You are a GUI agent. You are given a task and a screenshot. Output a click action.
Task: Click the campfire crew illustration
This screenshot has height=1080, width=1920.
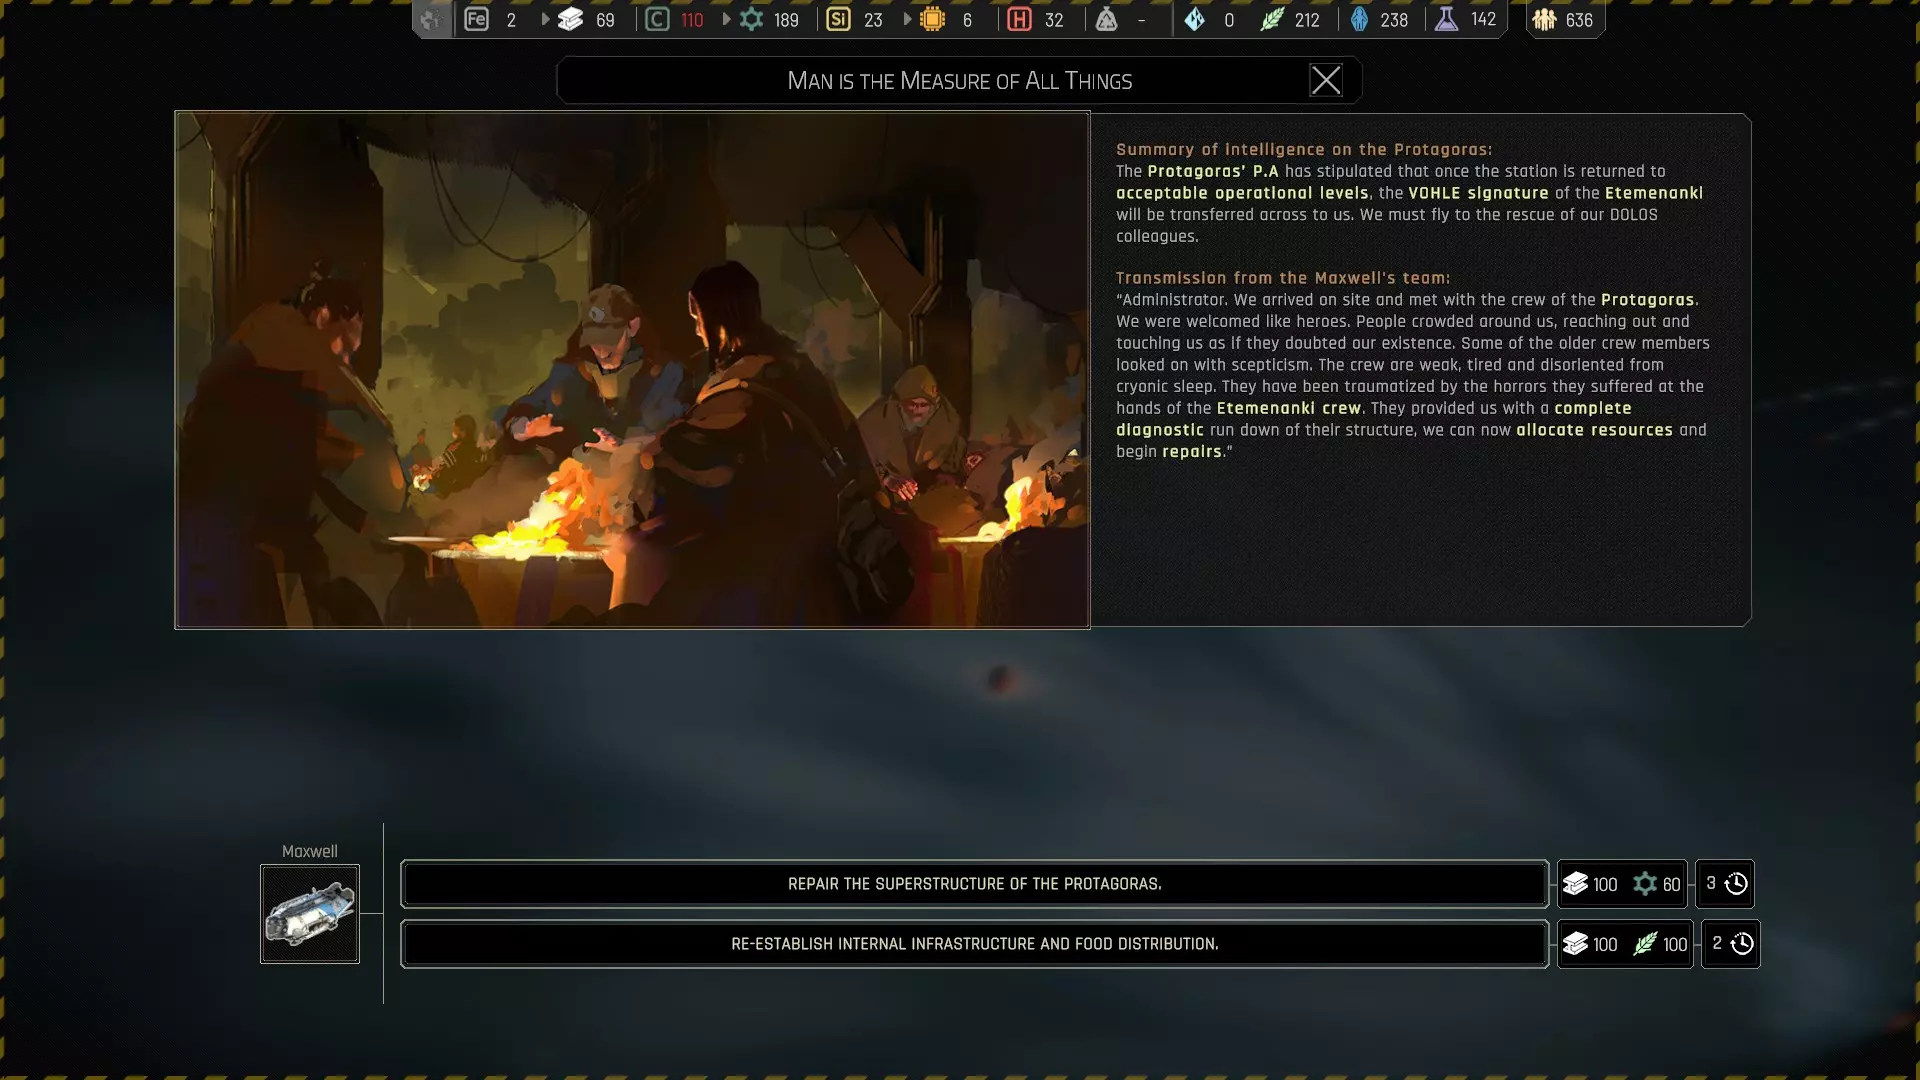tap(632, 369)
